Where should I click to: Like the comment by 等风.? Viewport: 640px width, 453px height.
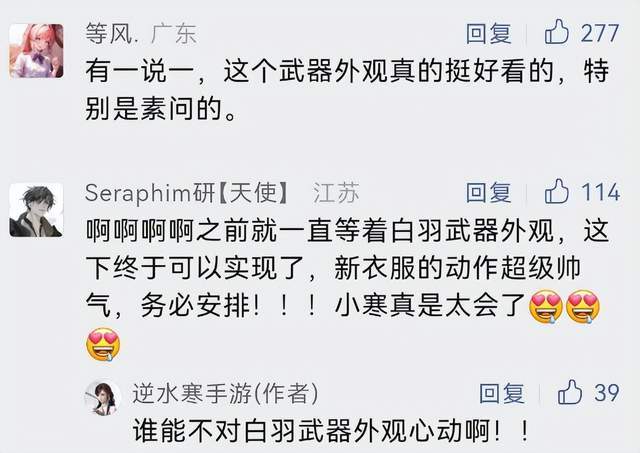pyautogui.click(x=556, y=32)
